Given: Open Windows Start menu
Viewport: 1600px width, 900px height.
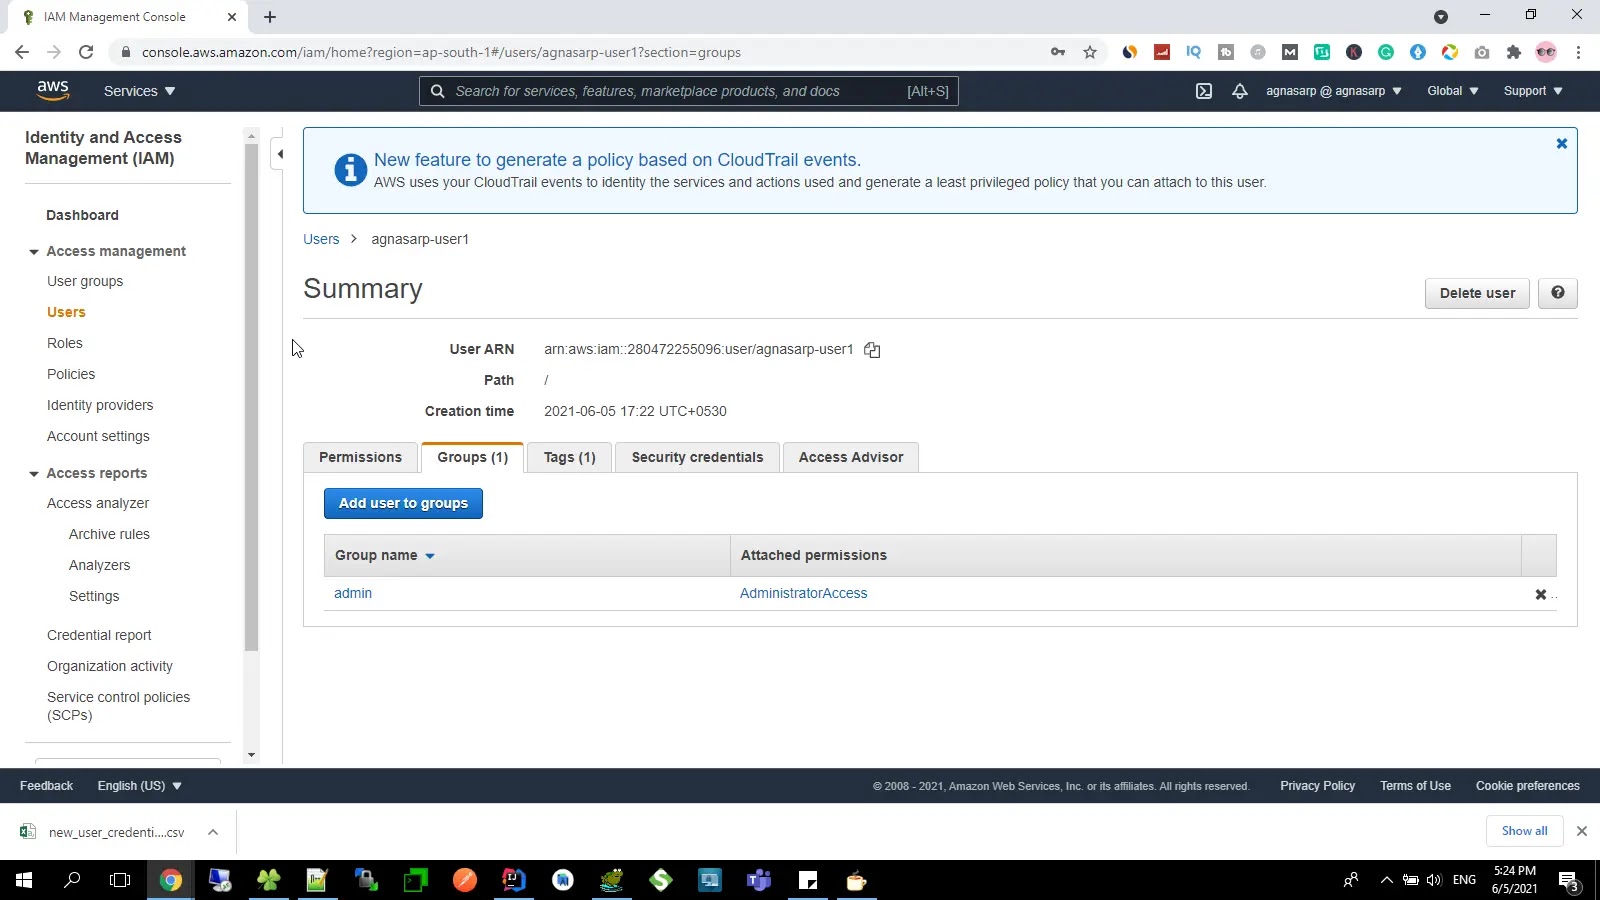Looking at the screenshot, I should tap(24, 880).
